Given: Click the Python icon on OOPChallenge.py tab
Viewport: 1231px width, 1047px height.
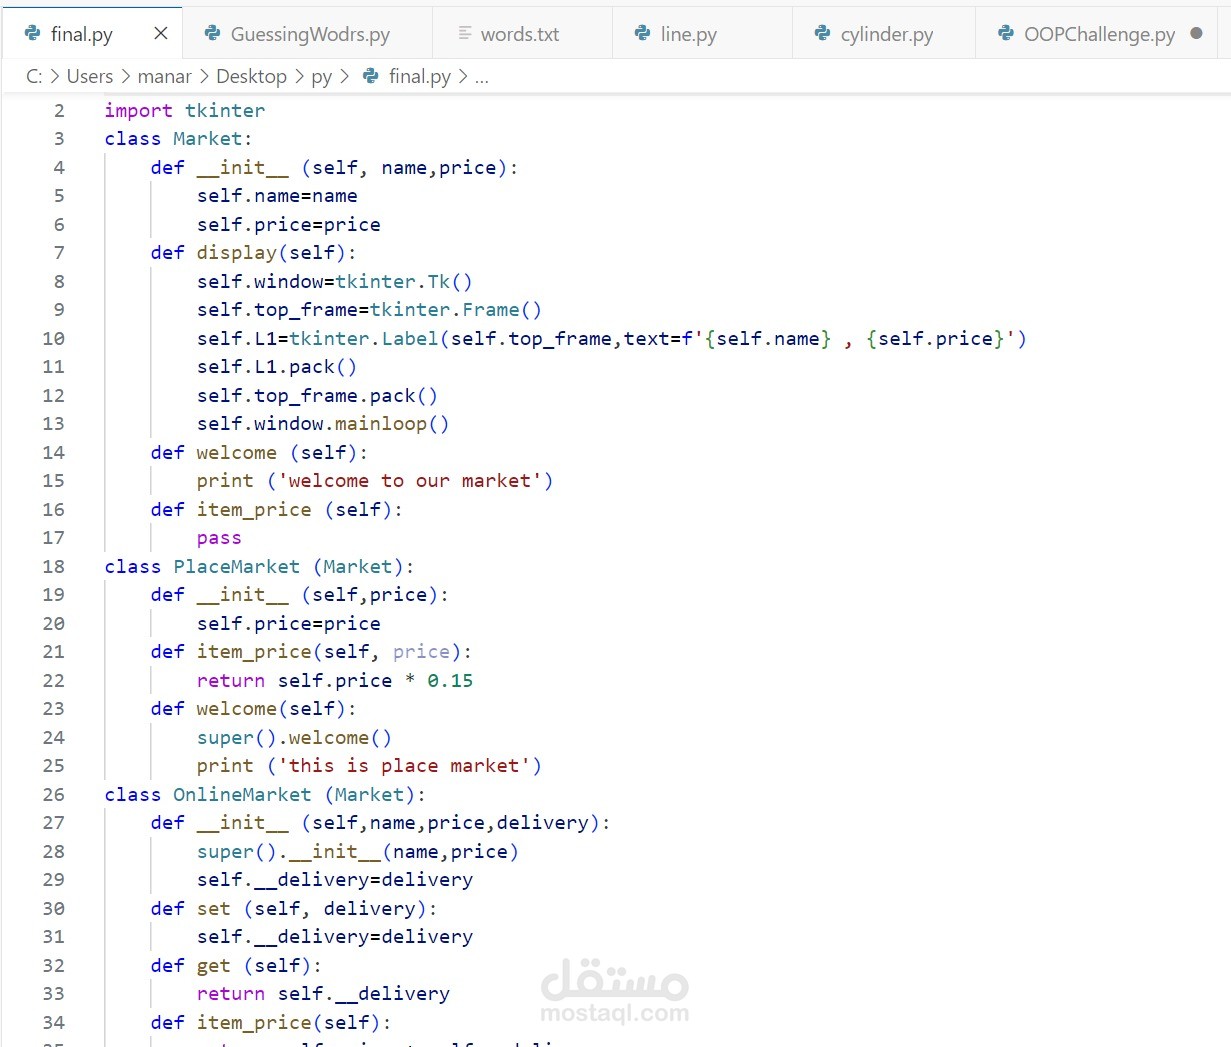Looking at the screenshot, I should (x=1006, y=34).
